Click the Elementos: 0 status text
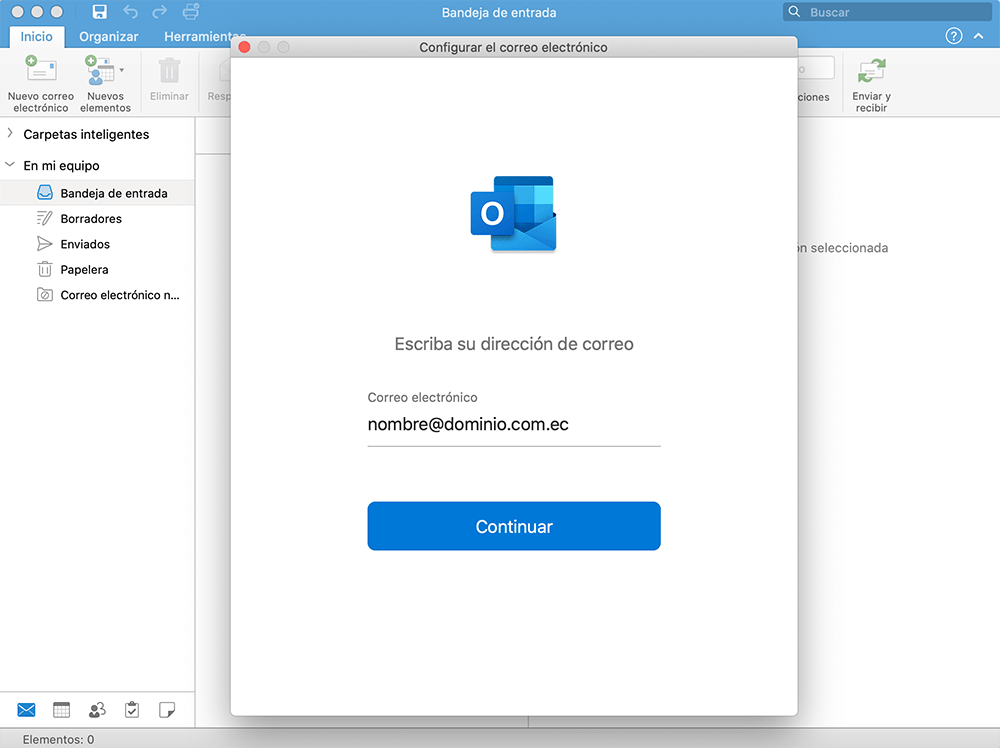This screenshot has width=1000, height=748. (58, 739)
